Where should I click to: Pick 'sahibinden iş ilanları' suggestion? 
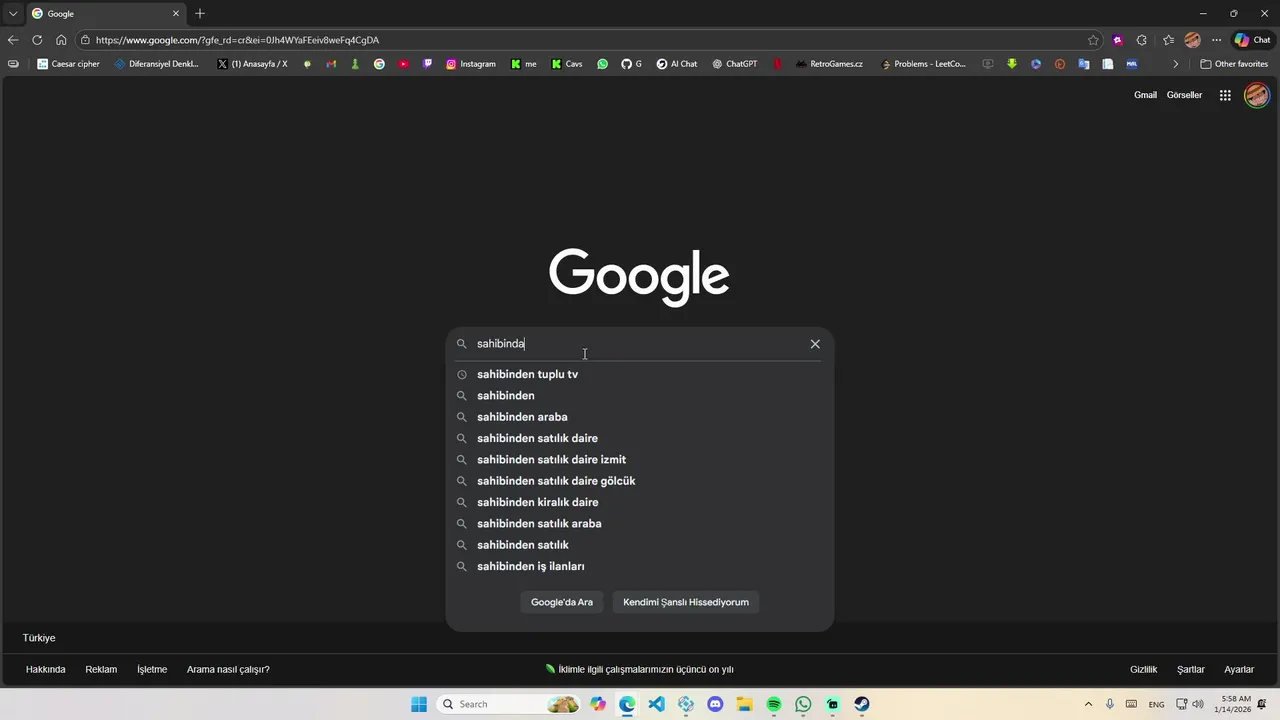tap(640, 566)
